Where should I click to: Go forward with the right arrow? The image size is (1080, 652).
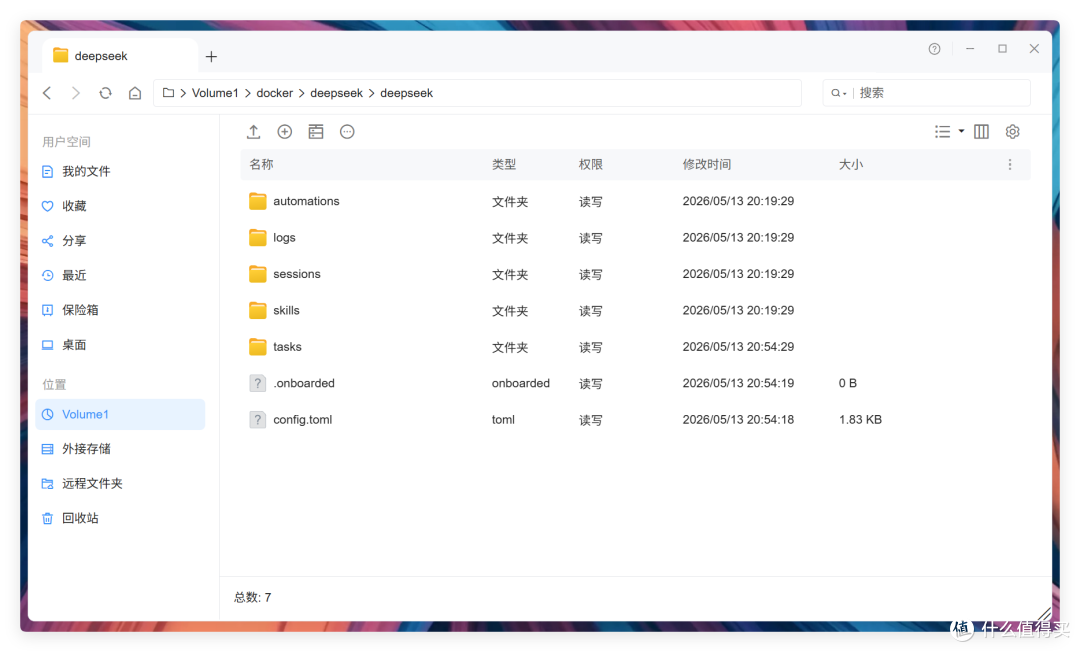76,93
